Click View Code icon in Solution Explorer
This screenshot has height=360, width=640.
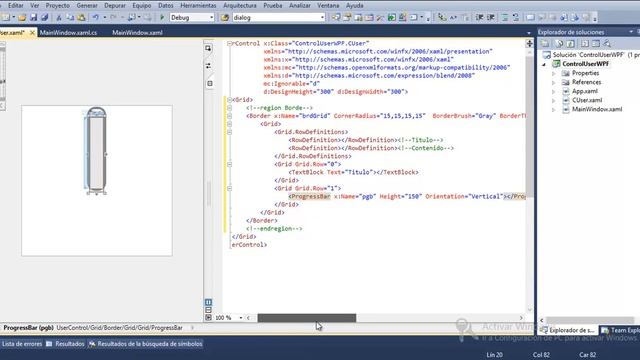(x=585, y=43)
